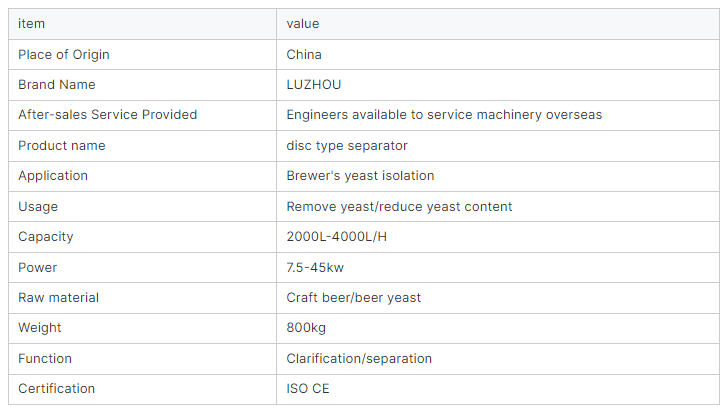The height and width of the screenshot is (413, 723).
Task: Click 'Engineers available to service machinery overseas' text
Action: pos(444,115)
